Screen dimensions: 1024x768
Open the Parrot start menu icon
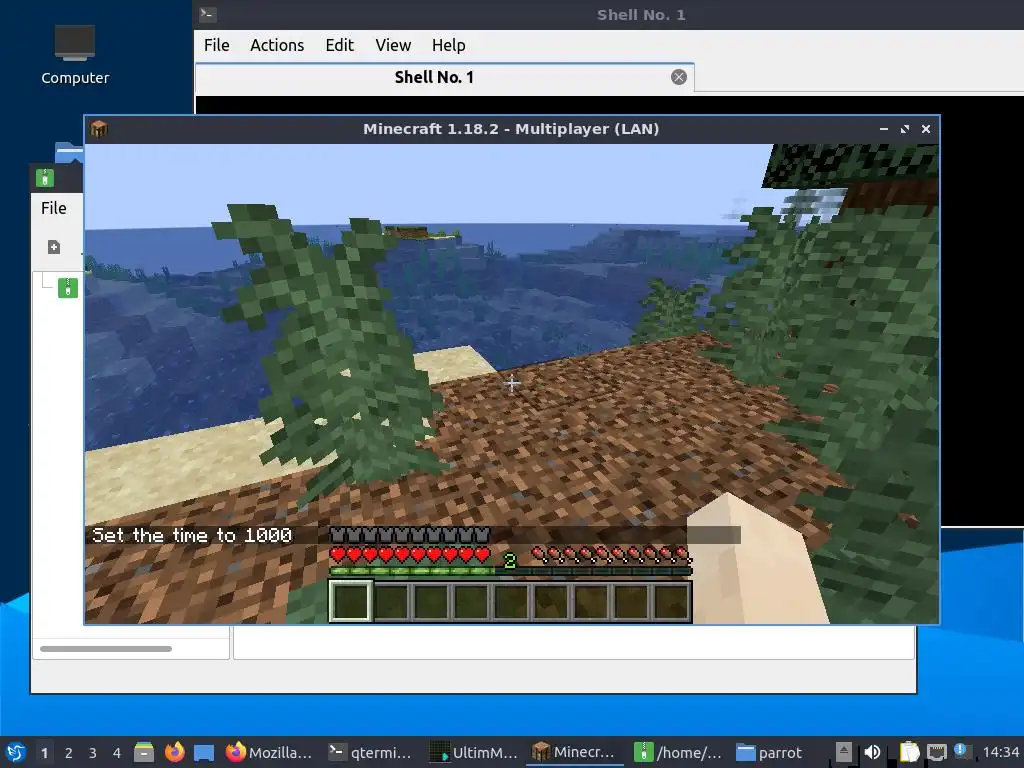point(15,752)
